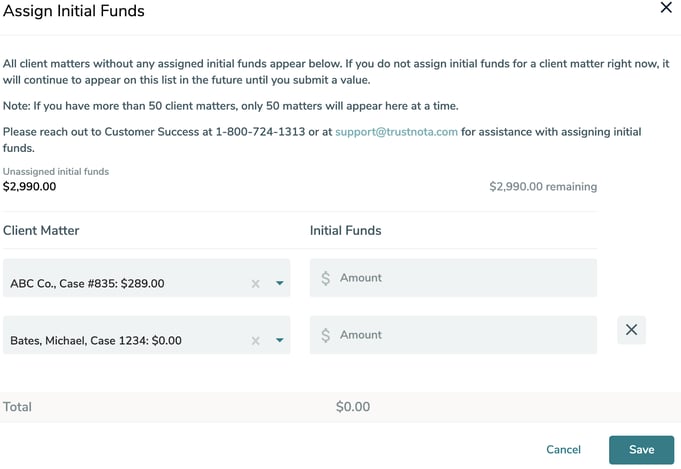This screenshot has height=469, width=681.
Task: Click the Initial Funds column header
Action: (x=345, y=231)
